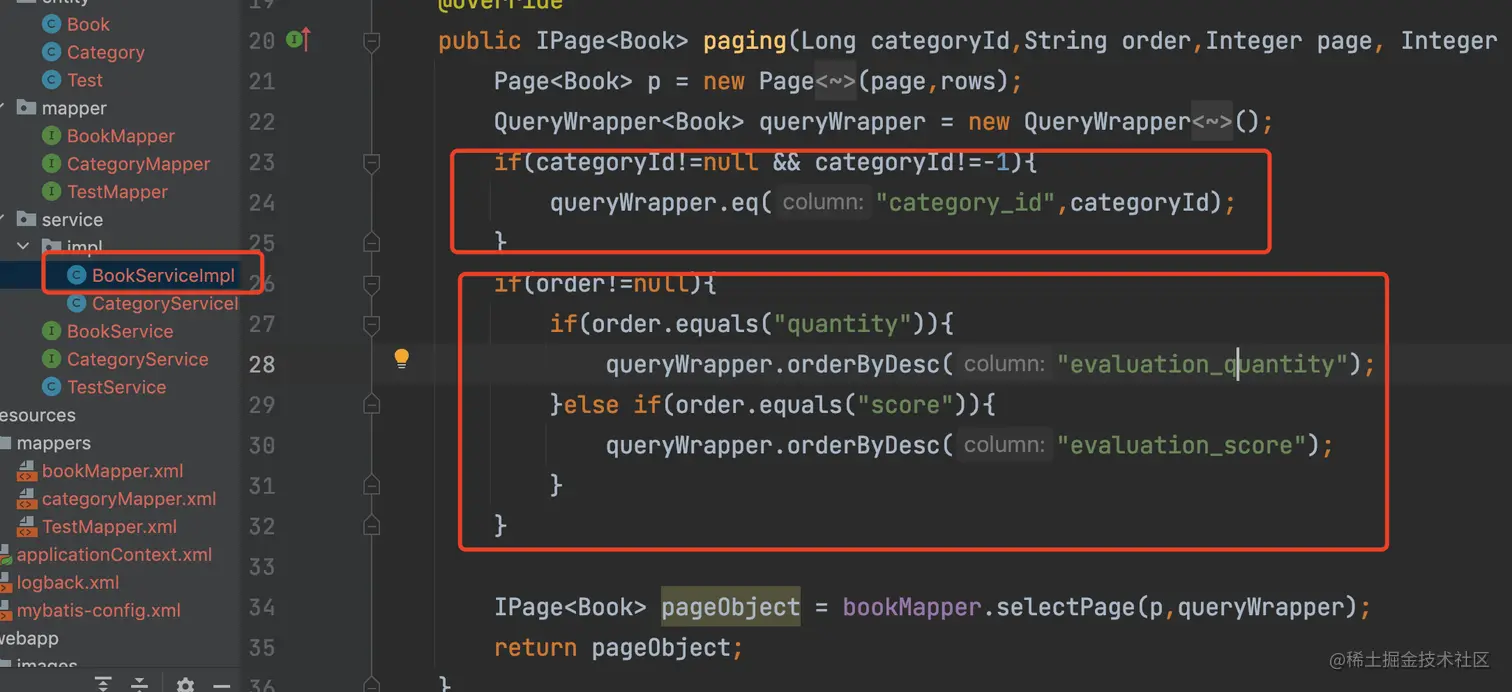The image size is (1512, 692).
Task: Click the interface icon beside CategoryMapper
Action: (x=51, y=164)
